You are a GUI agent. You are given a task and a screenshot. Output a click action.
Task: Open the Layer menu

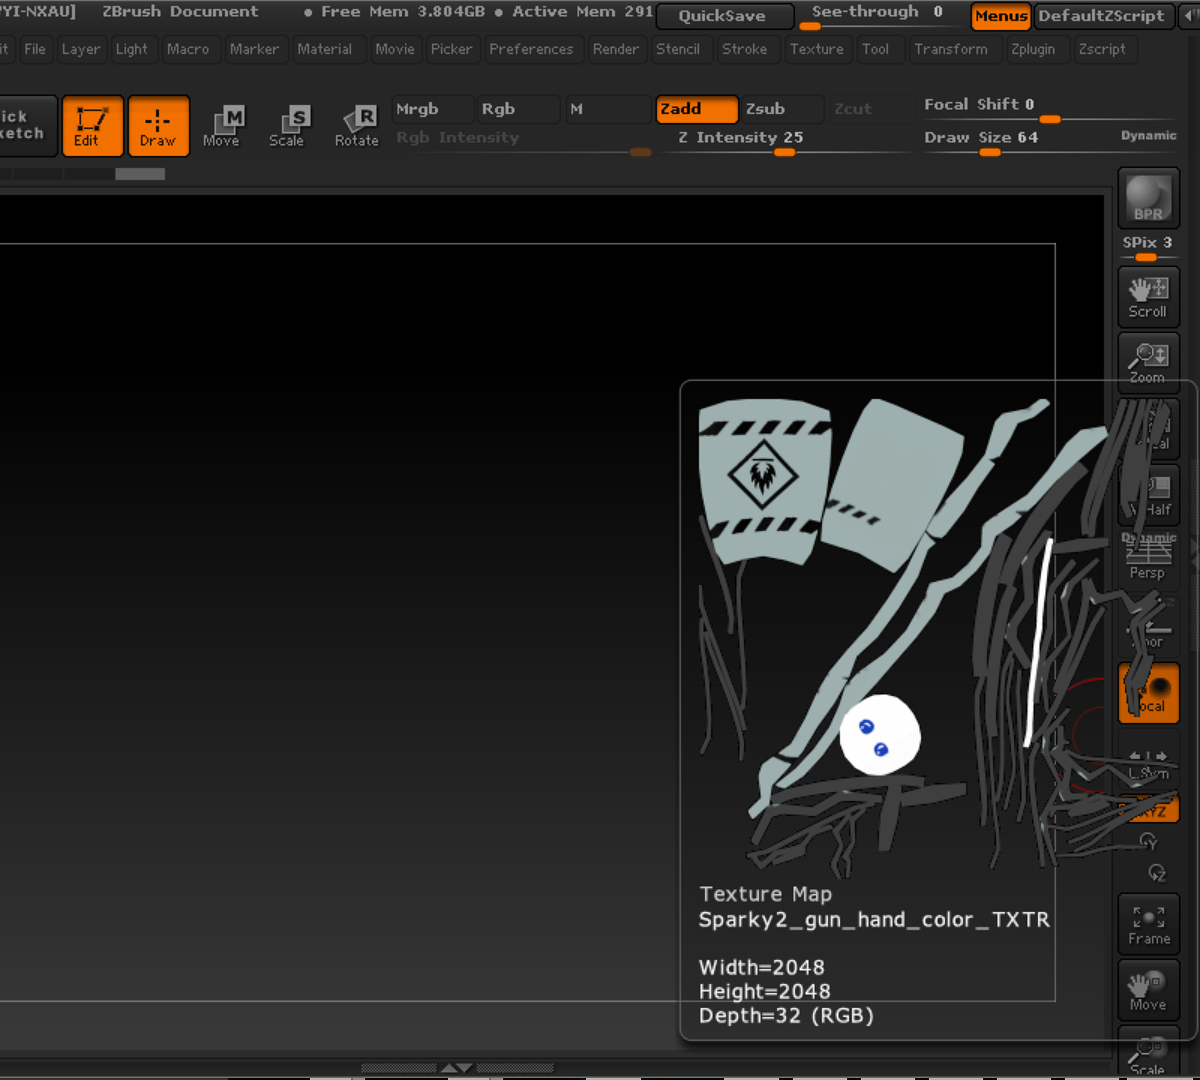coord(81,49)
